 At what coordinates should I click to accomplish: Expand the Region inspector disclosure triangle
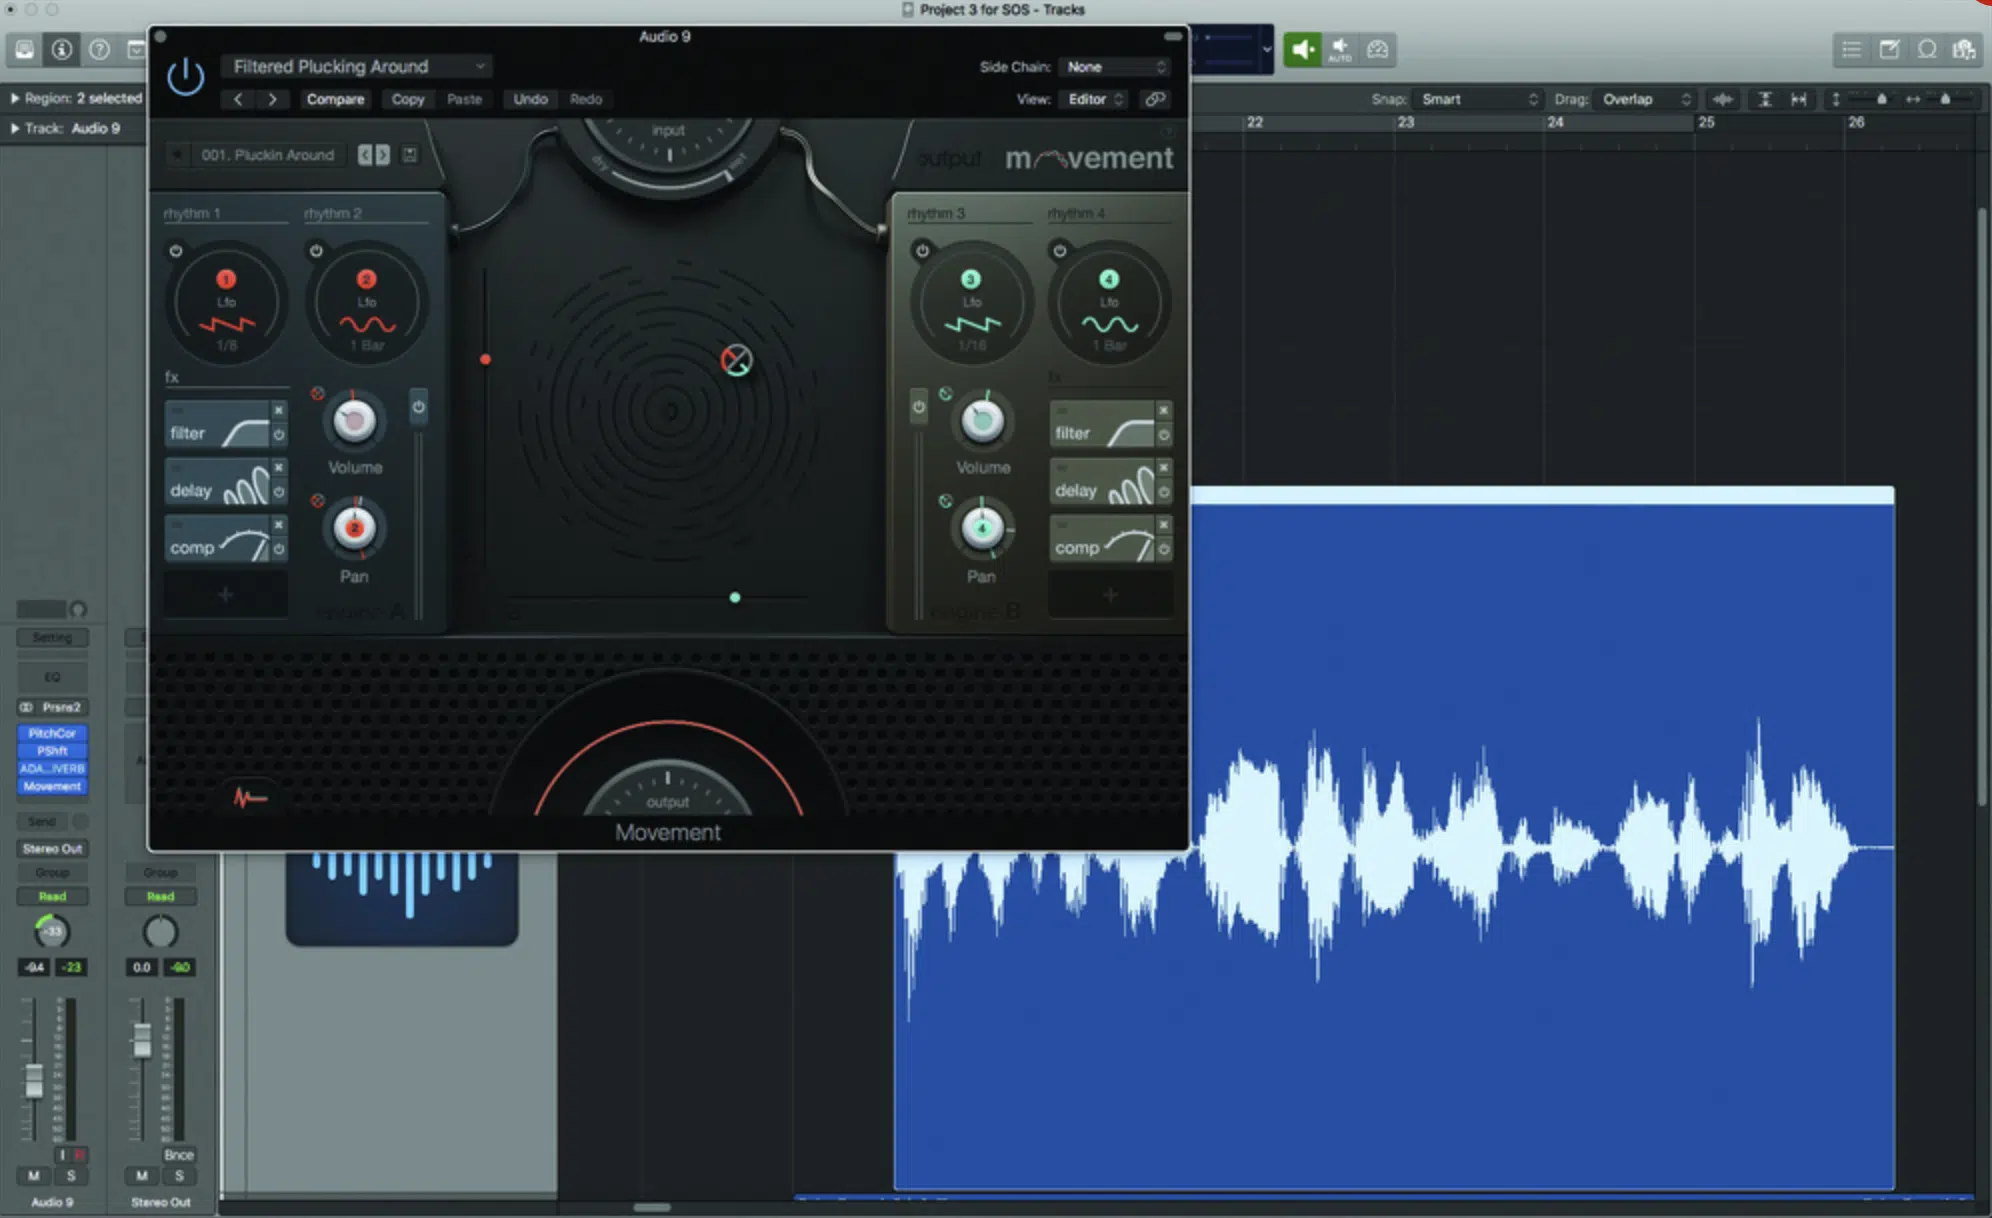coord(14,98)
